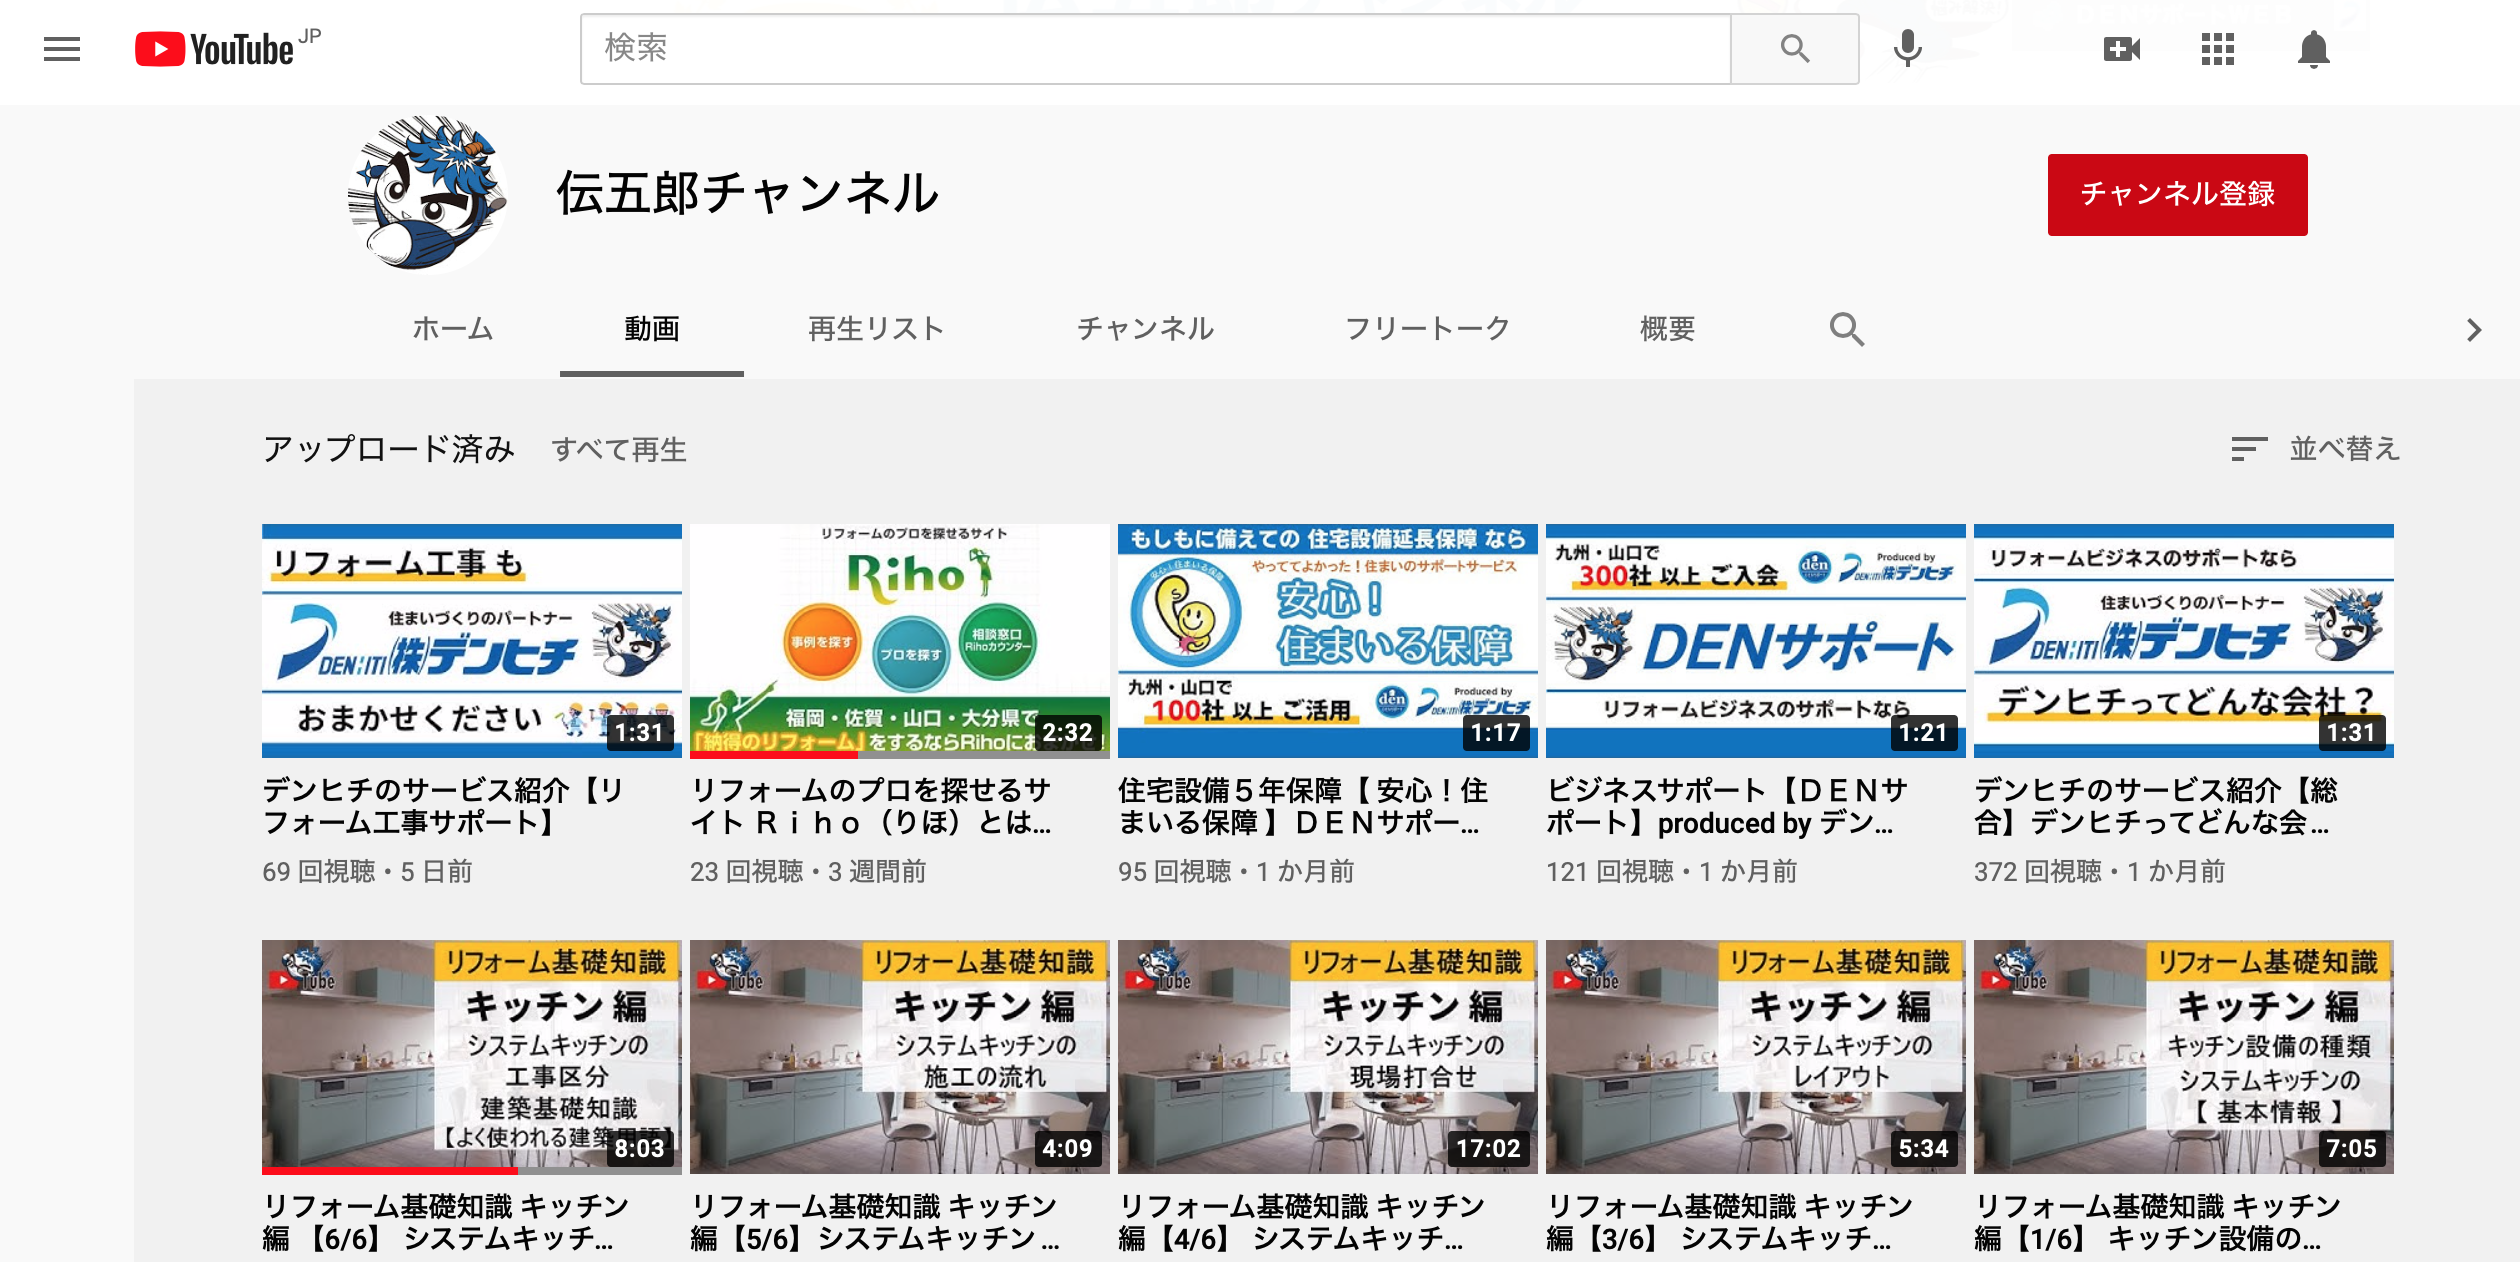The height and width of the screenshot is (1262, 2520).
Task: Open title リフォーム基礎知識 キッチン編【1/6】
Action: coord(2157,1222)
